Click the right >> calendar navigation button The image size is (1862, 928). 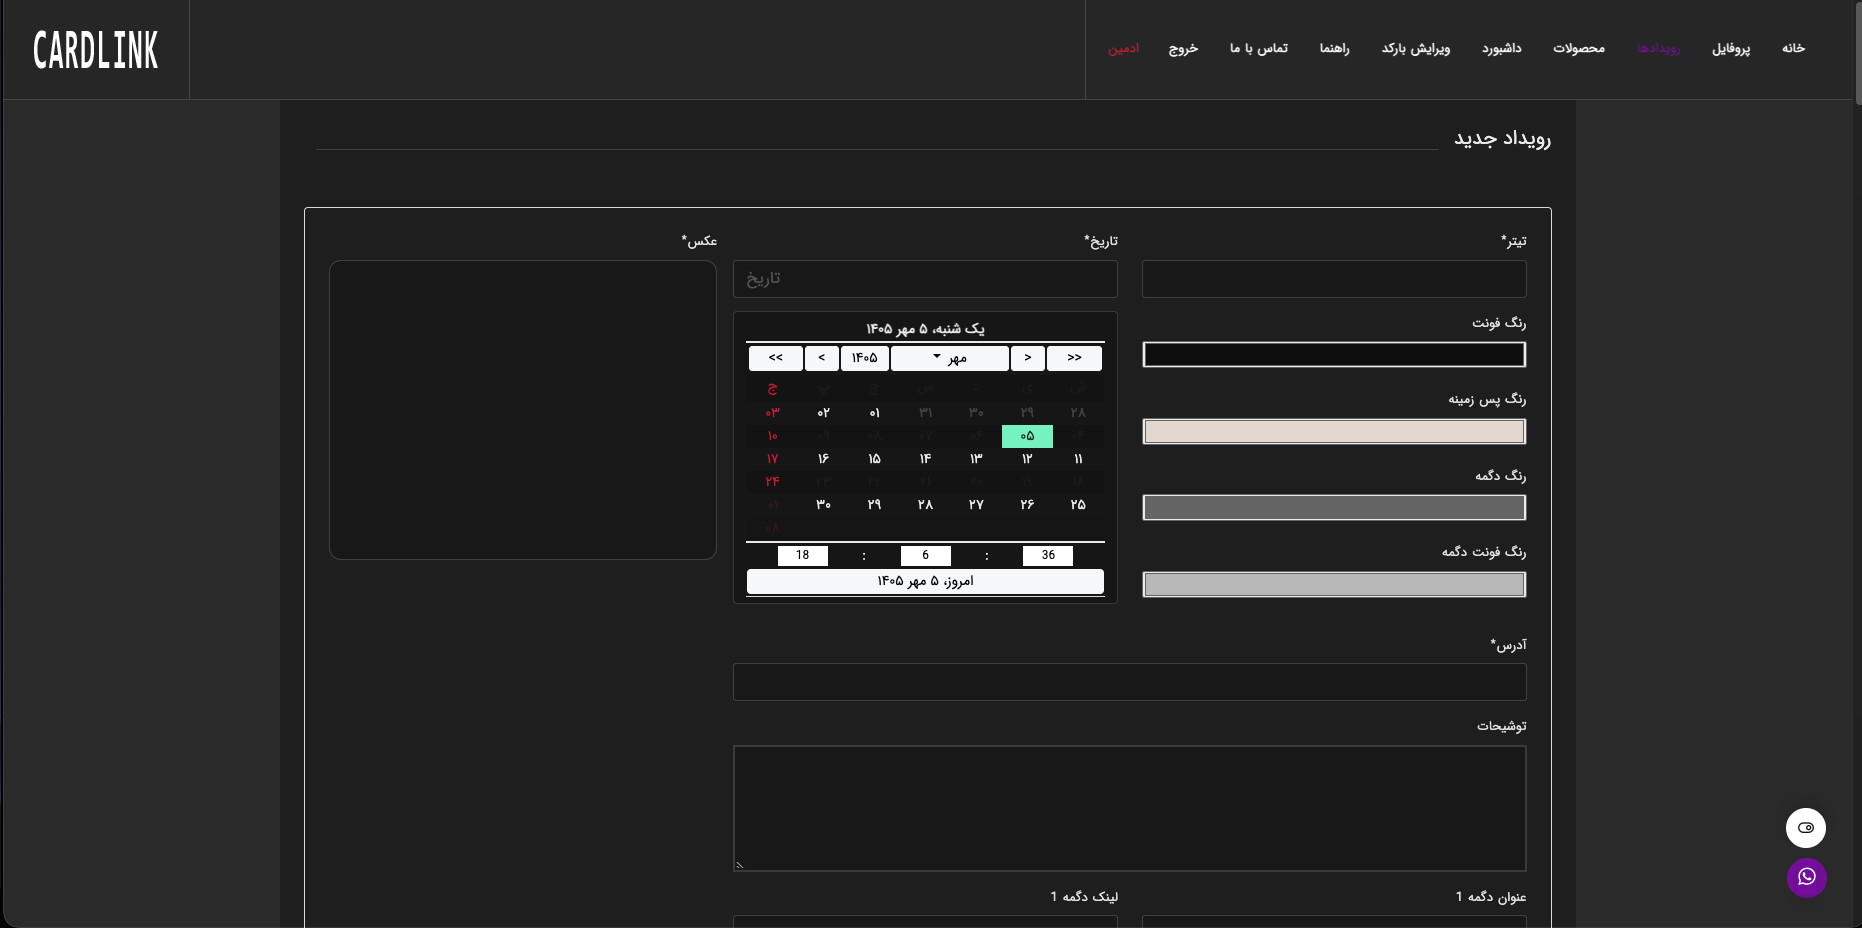pos(1074,358)
